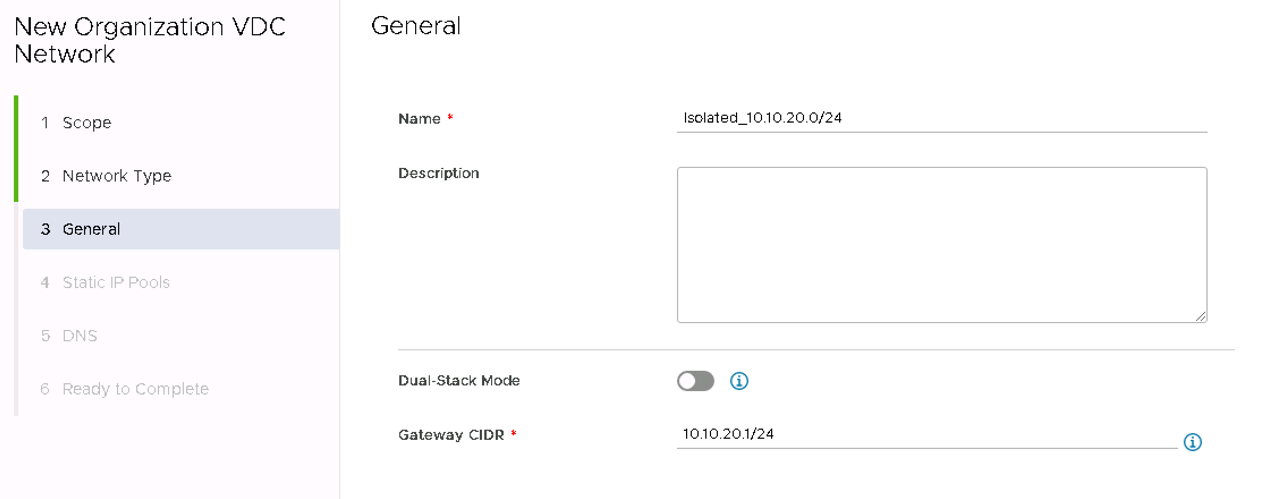The width and height of the screenshot is (1269, 499).
Task: Open the DNS wizard step
Action: click(x=79, y=335)
